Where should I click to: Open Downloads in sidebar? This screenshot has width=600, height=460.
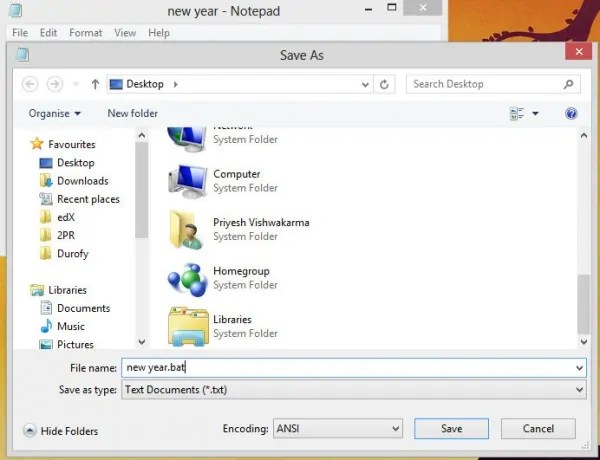point(74,181)
